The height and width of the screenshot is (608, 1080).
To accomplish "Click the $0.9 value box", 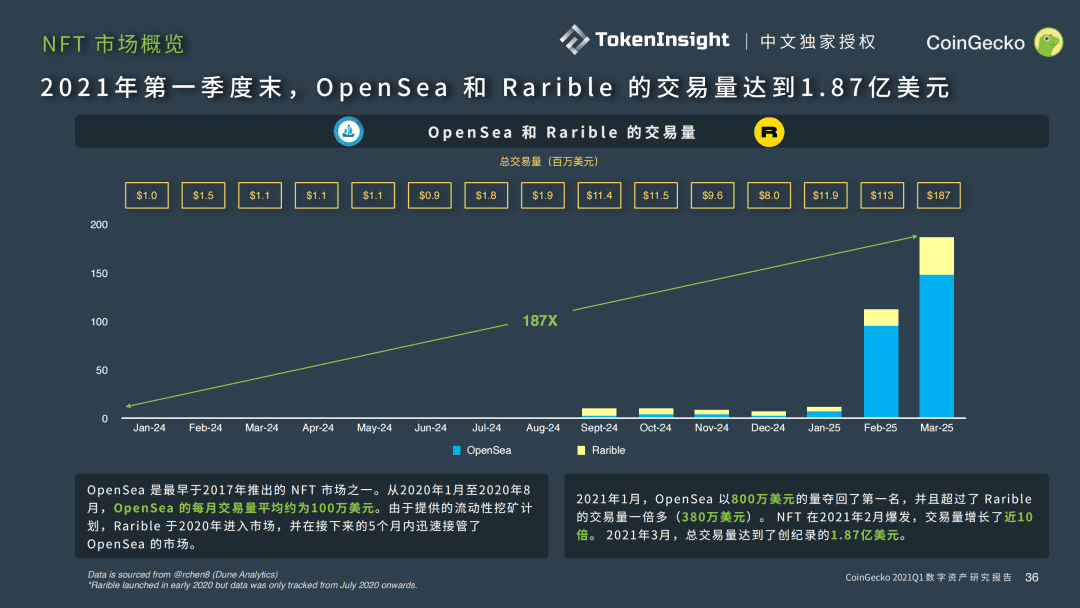I will [x=429, y=196].
